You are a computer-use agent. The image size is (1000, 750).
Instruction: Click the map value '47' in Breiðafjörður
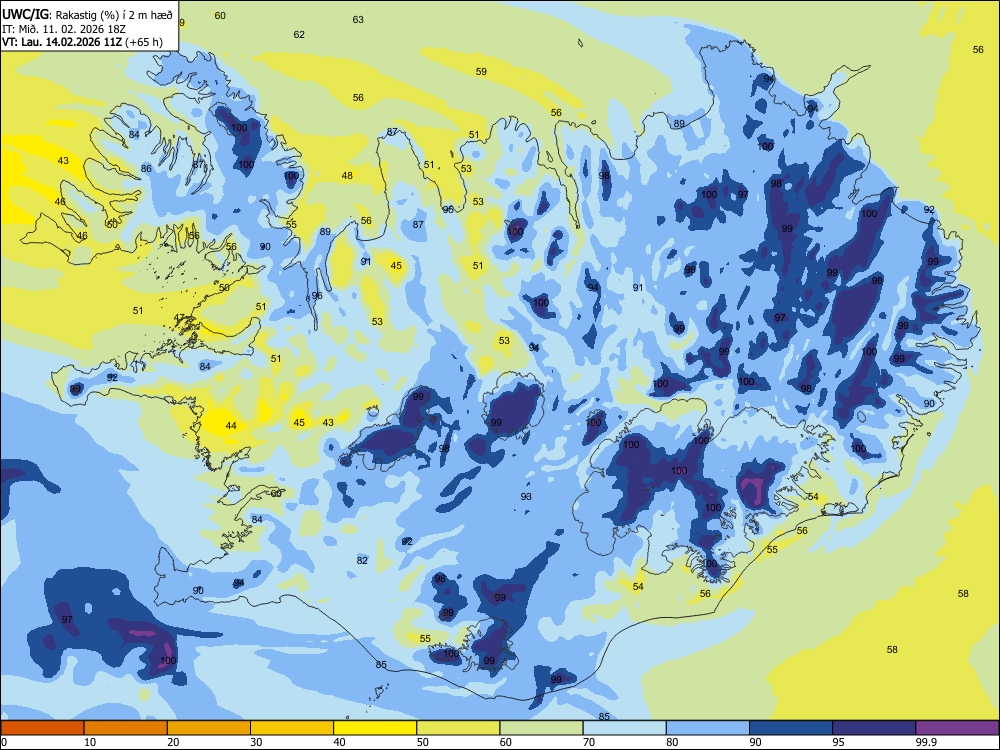[x=179, y=318]
